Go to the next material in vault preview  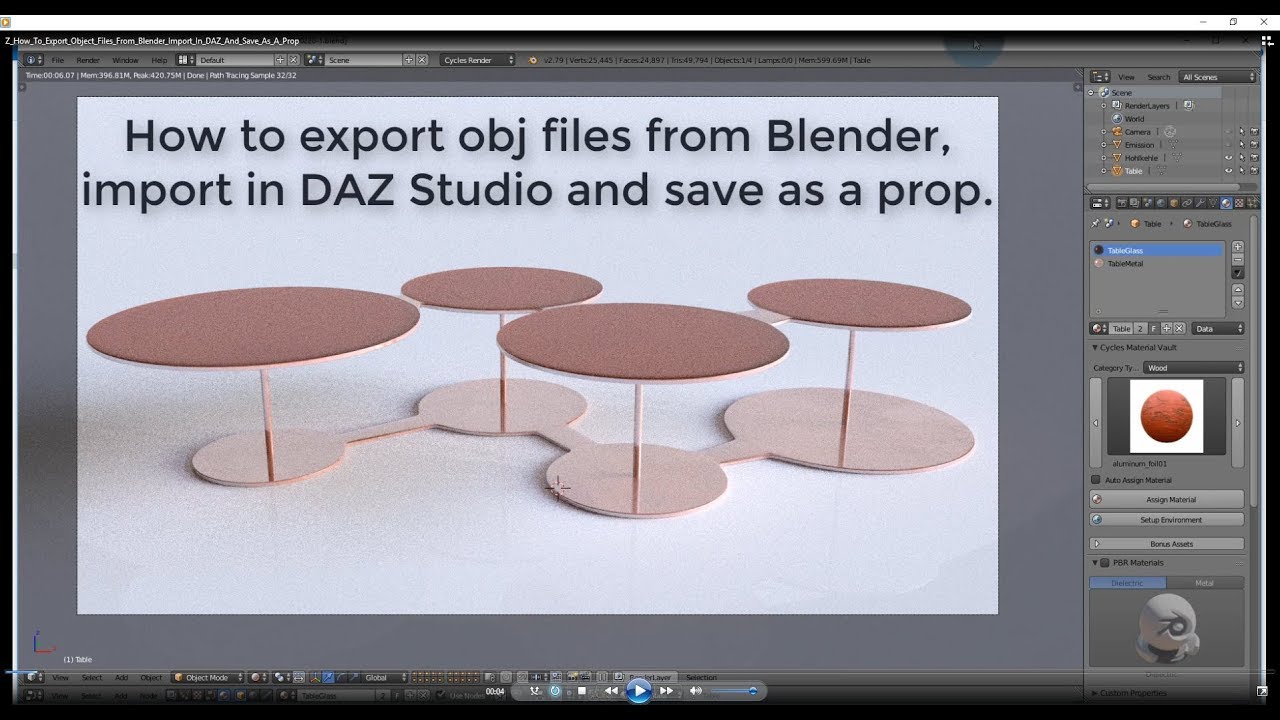coord(1238,423)
